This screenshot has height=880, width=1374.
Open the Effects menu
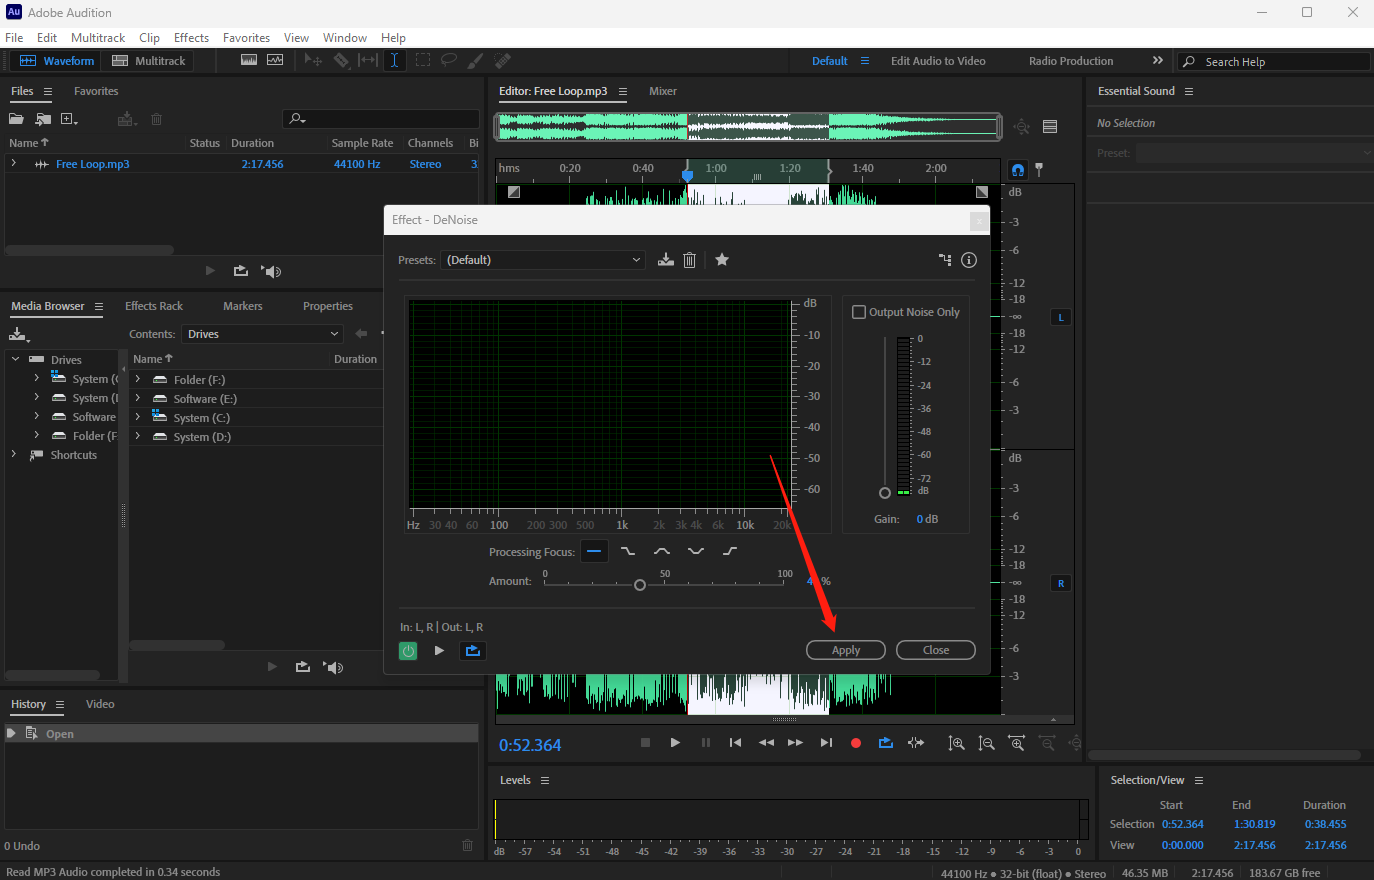coord(191,38)
